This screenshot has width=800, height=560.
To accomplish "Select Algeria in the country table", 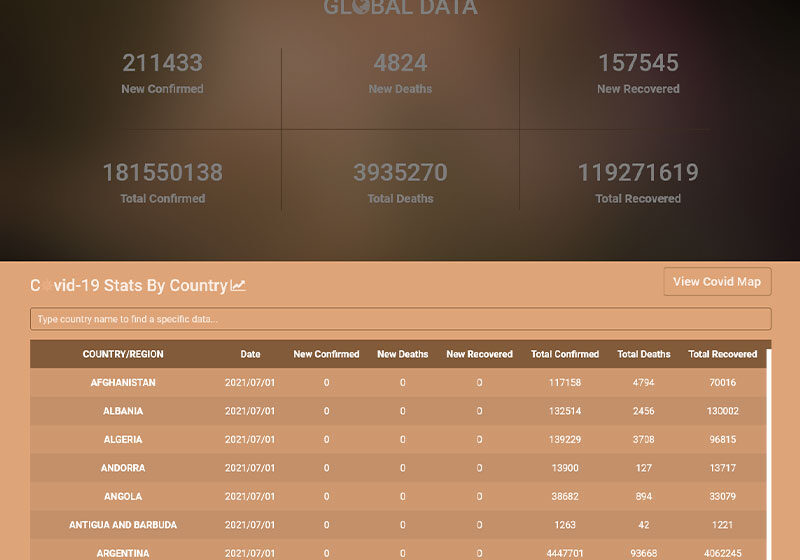I will point(123,440).
